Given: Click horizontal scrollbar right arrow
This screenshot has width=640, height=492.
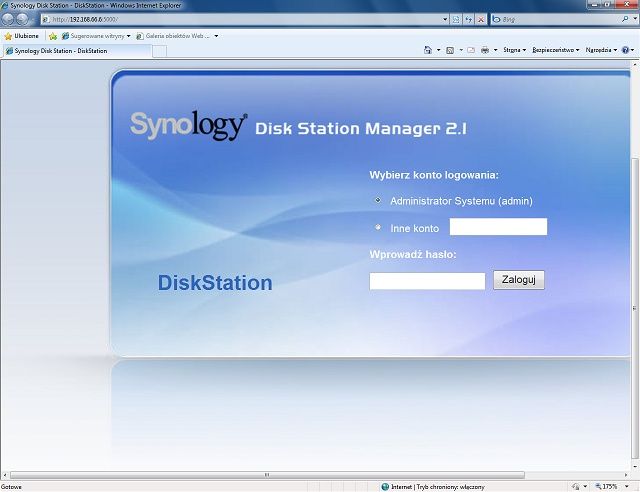Looking at the screenshot, I should coord(626,475).
